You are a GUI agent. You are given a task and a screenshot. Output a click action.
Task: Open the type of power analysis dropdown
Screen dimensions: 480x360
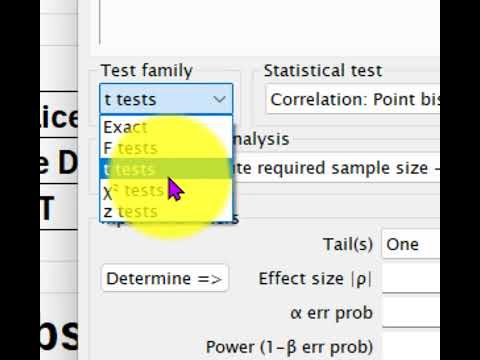(x=336, y=168)
